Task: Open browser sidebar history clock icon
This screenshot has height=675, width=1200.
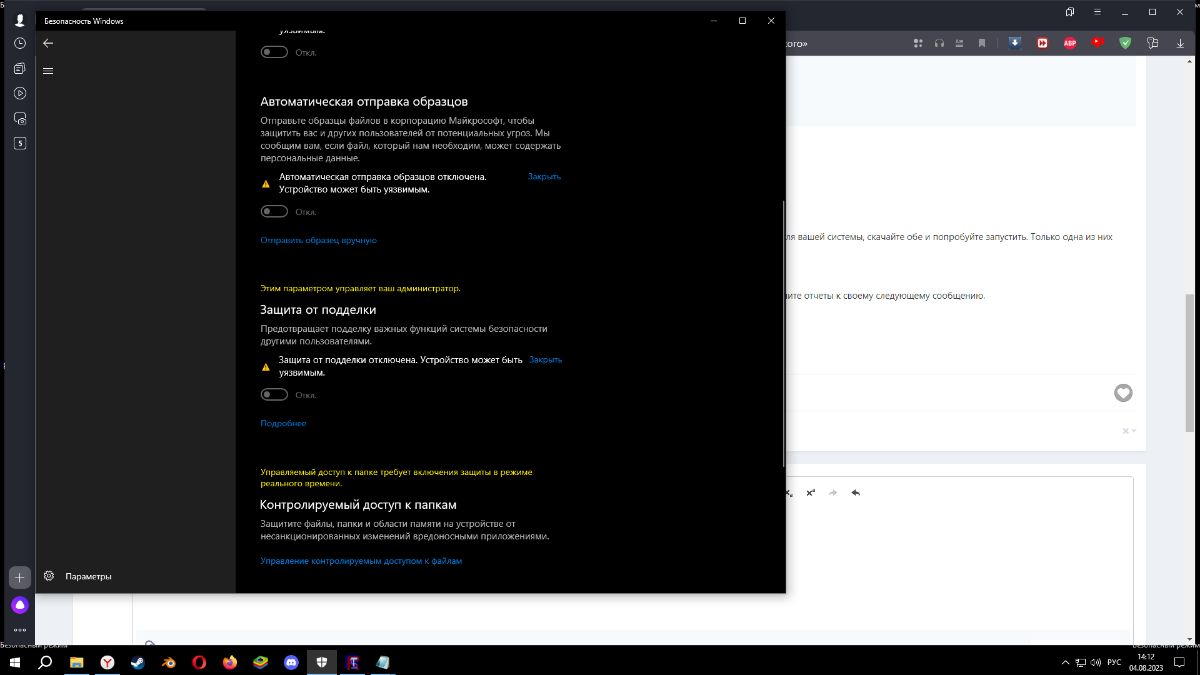Action: pos(20,44)
